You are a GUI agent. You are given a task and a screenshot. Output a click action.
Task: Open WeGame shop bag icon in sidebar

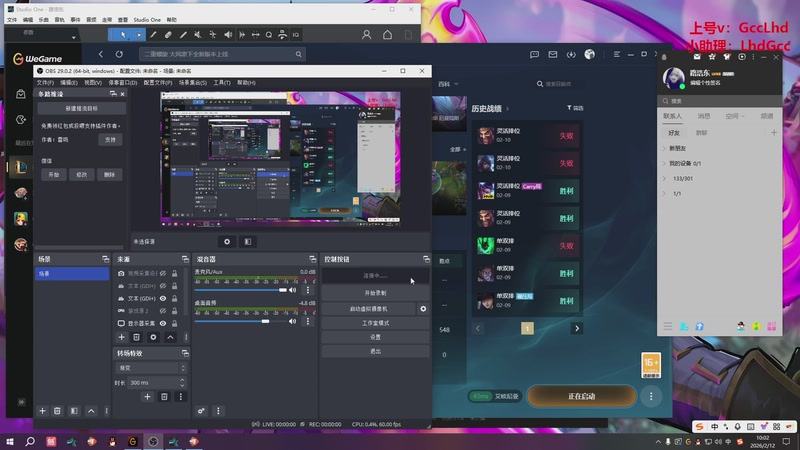pos(20,94)
